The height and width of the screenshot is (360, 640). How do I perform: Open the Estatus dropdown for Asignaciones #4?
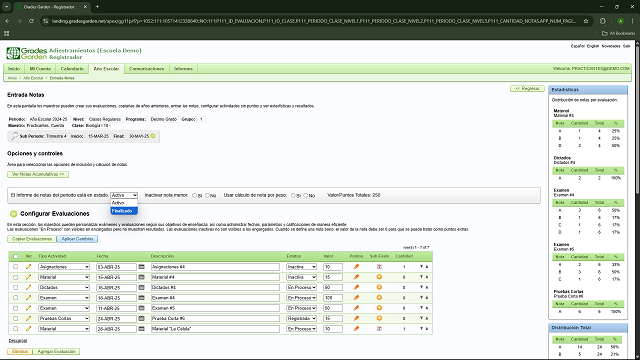[x=301, y=267]
